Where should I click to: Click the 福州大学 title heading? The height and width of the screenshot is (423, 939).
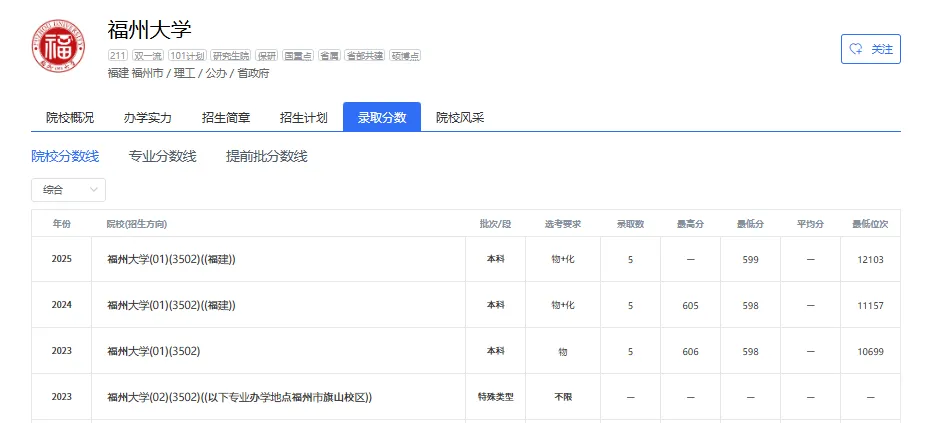point(149,29)
